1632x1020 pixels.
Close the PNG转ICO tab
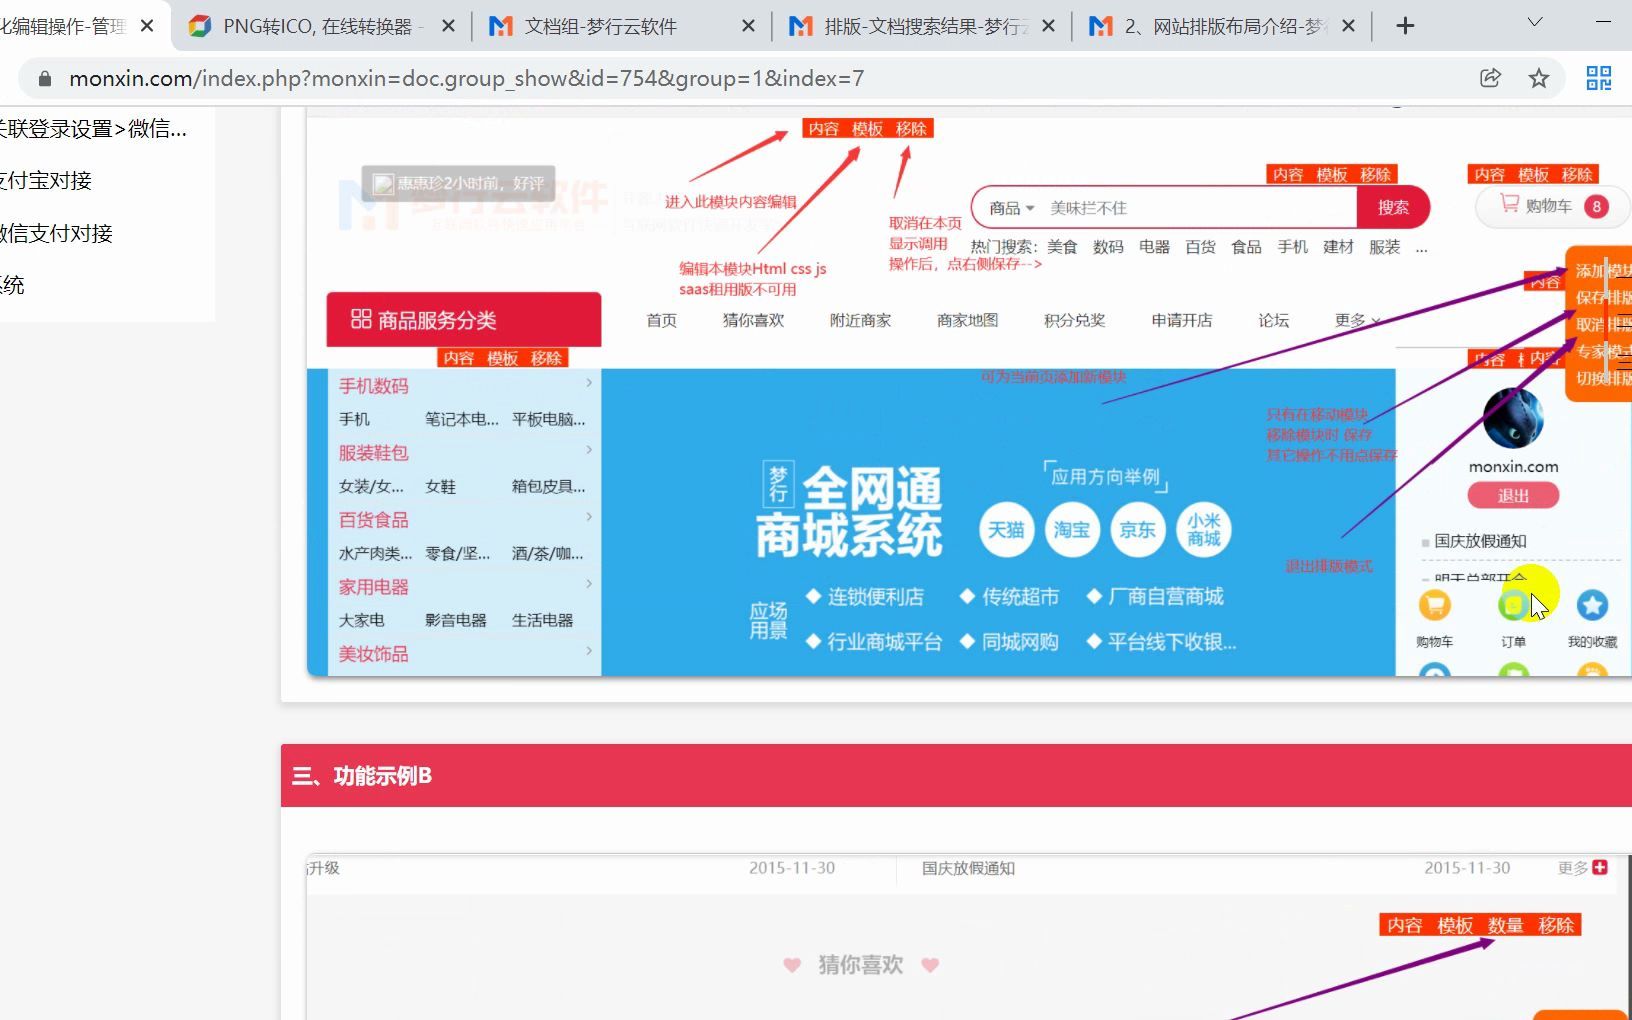click(x=449, y=26)
